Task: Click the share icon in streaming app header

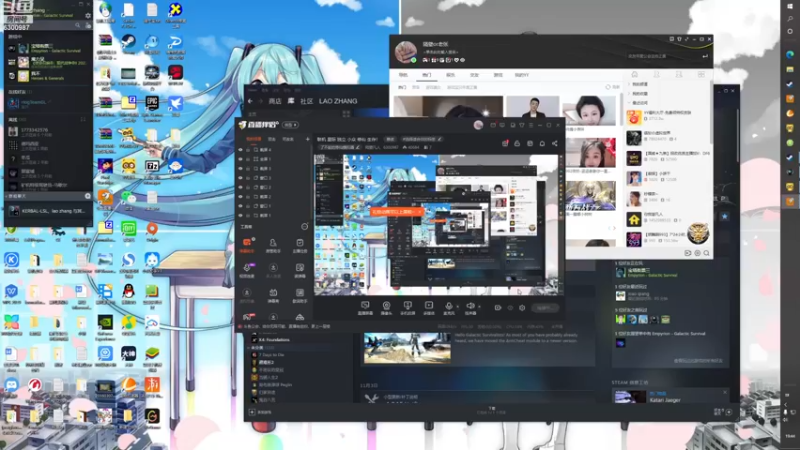Action: 555,143
